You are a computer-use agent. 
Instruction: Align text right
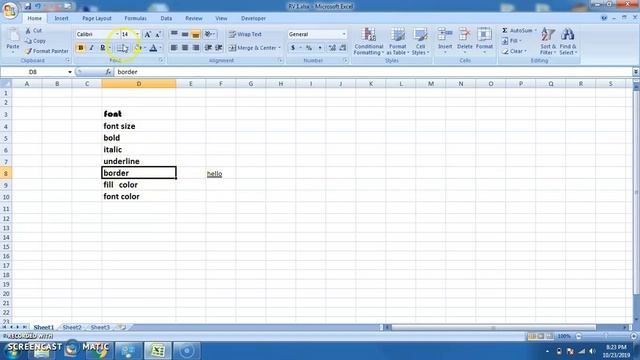click(x=196, y=48)
